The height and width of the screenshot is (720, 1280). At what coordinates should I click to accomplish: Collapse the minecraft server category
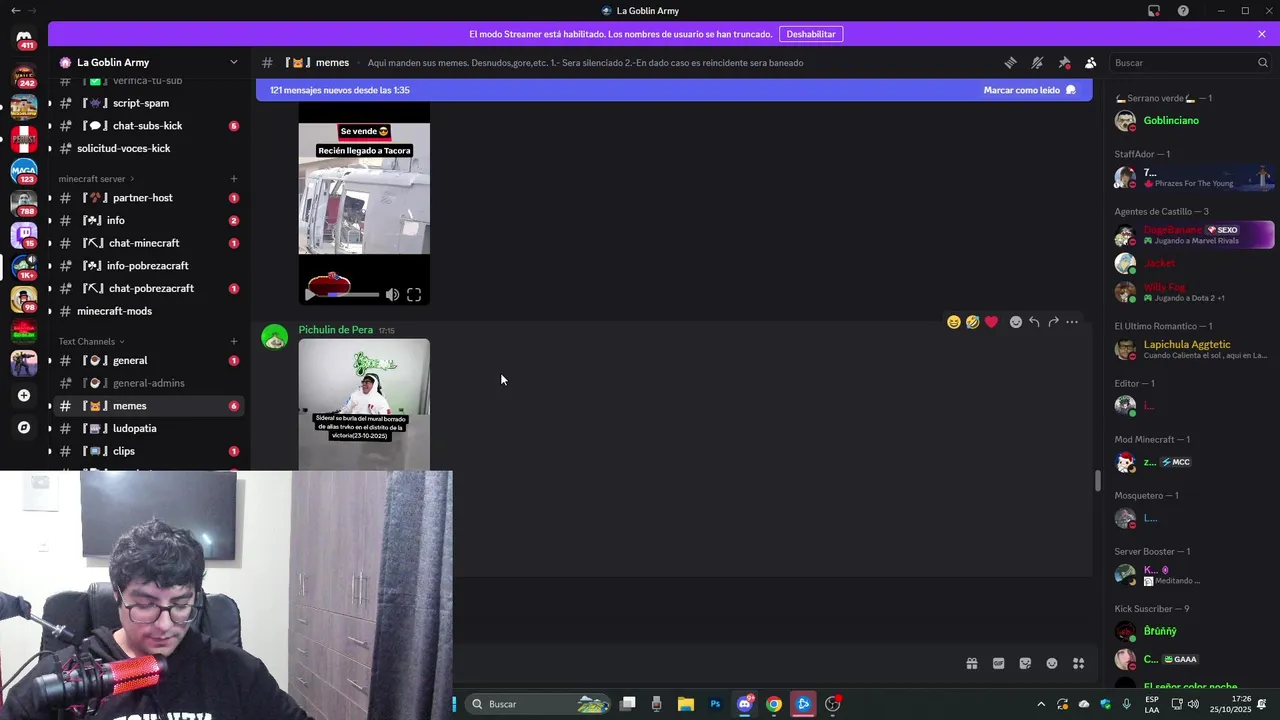(x=96, y=178)
